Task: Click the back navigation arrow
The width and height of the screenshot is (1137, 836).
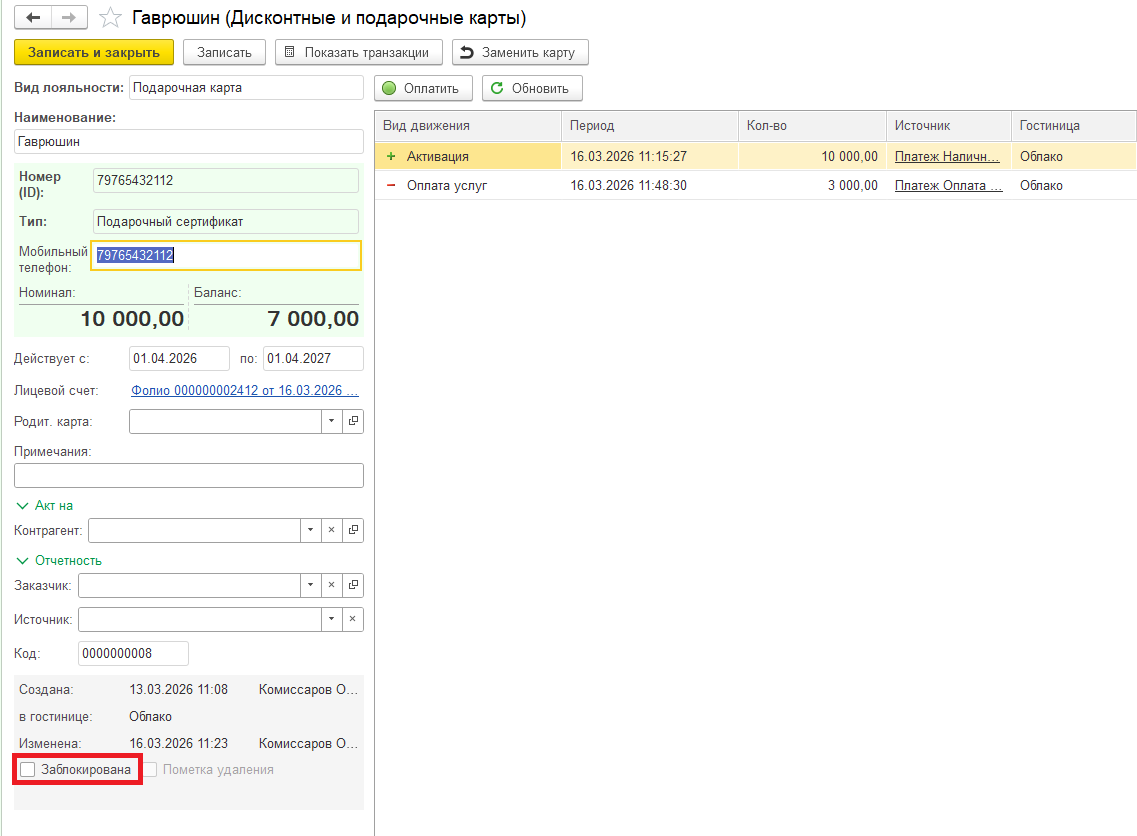Action: coord(34,18)
